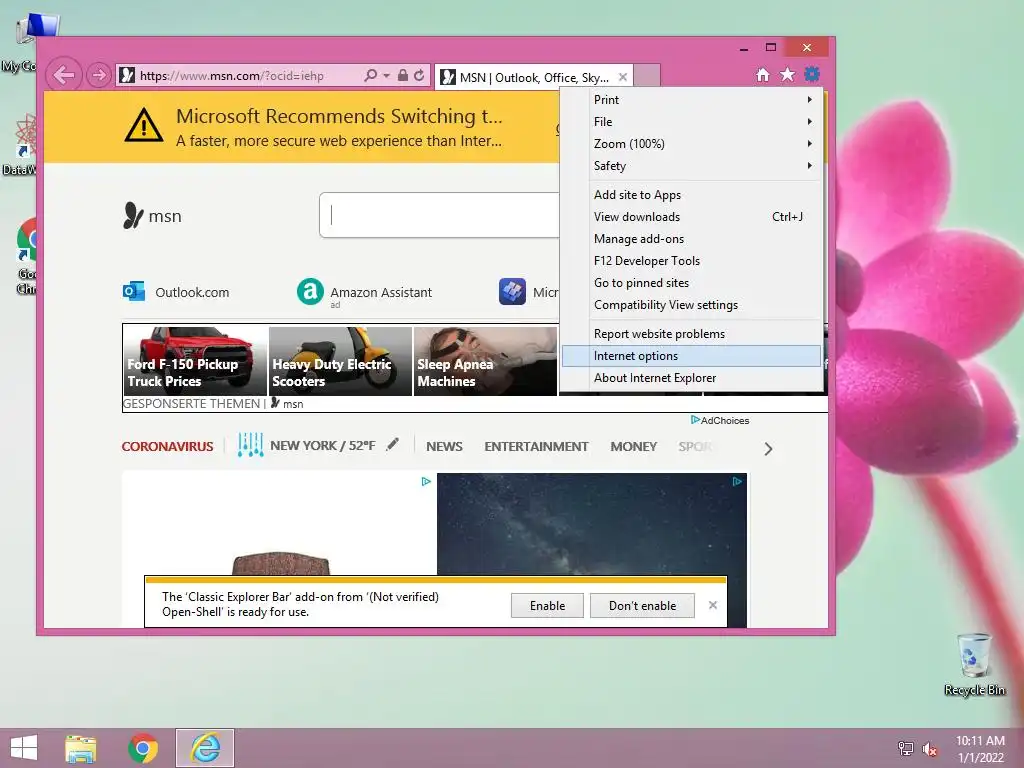Choose Add site to Apps
The height and width of the screenshot is (768, 1024).
(x=692, y=195)
